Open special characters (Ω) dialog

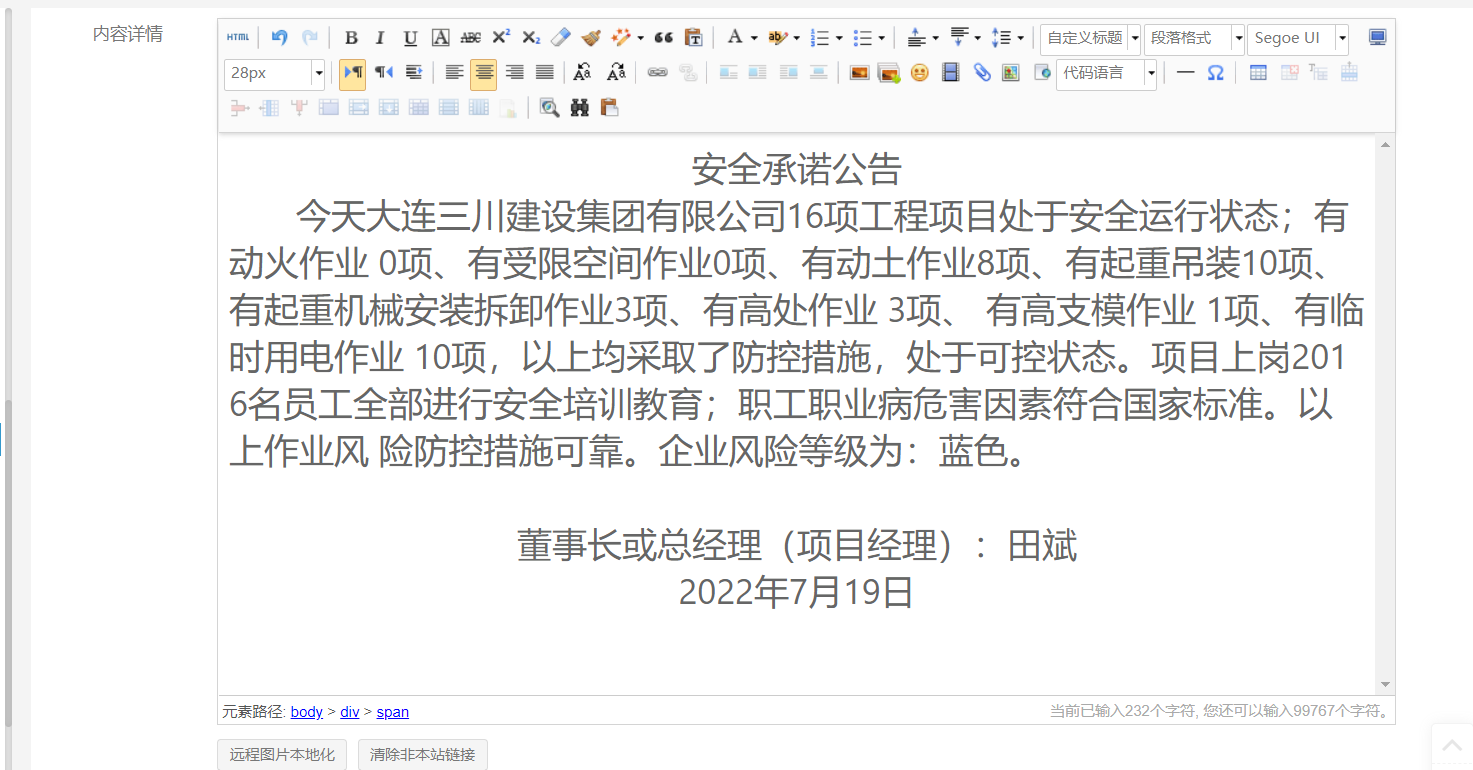click(x=1216, y=73)
